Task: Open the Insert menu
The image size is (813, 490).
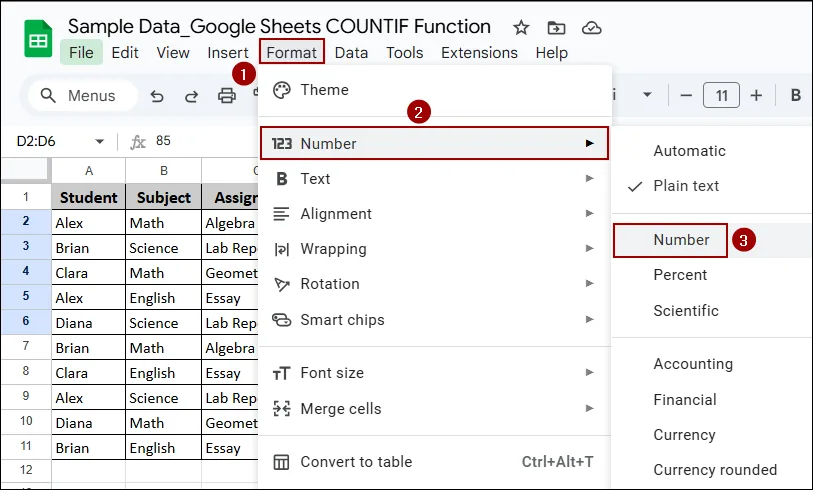Action: 228,52
